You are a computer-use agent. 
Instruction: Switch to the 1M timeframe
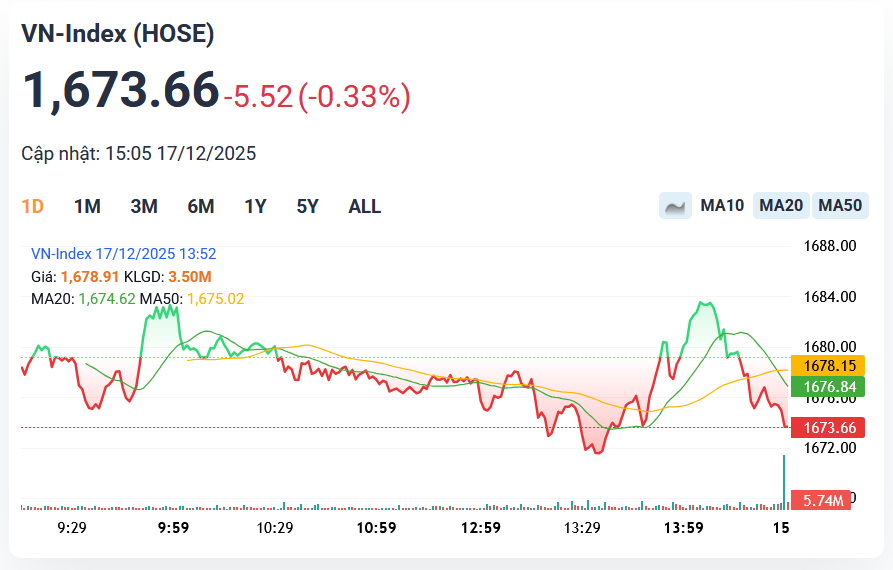87,207
